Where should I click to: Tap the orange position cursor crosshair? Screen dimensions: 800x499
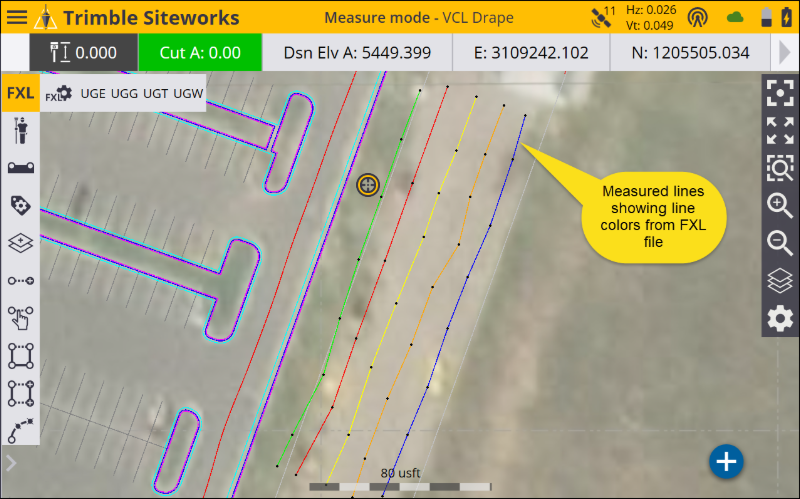tap(368, 185)
